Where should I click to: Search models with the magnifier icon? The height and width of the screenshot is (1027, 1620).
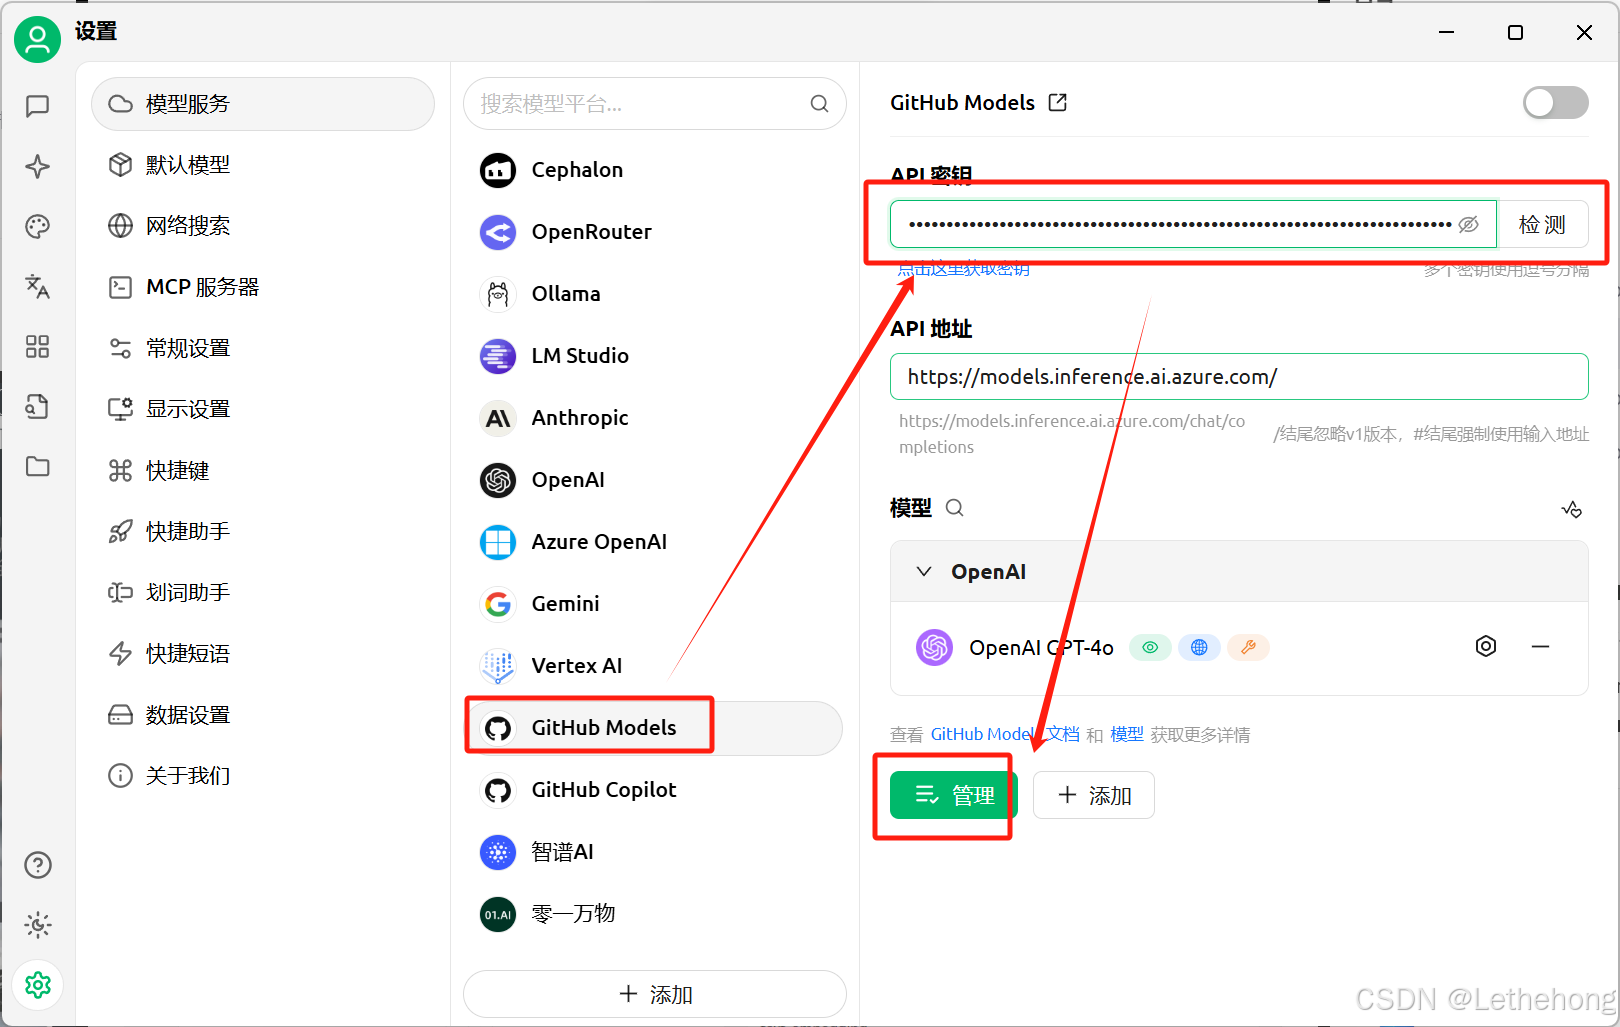click(955, 508)
